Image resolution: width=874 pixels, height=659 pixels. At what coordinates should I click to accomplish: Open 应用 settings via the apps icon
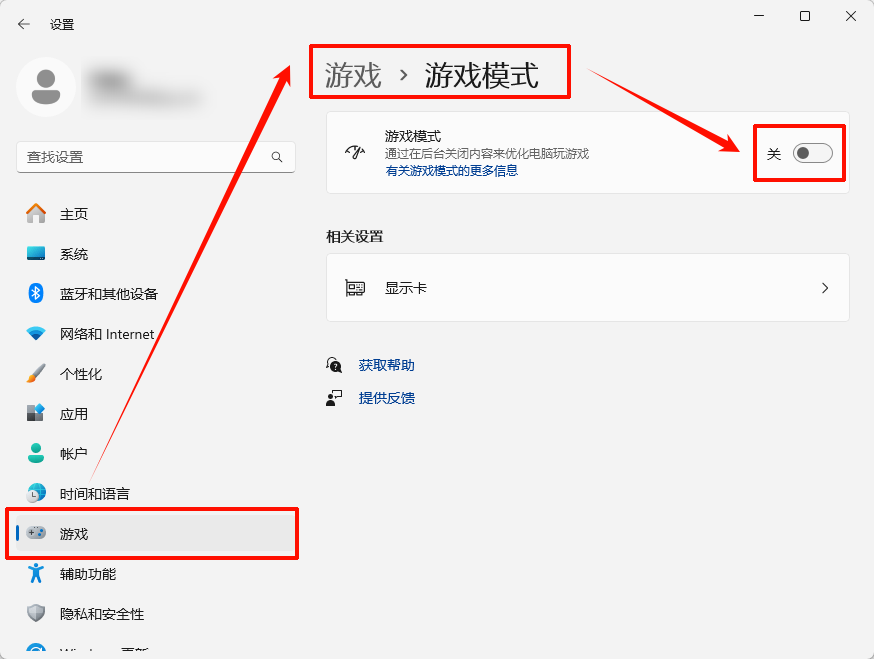34,413
